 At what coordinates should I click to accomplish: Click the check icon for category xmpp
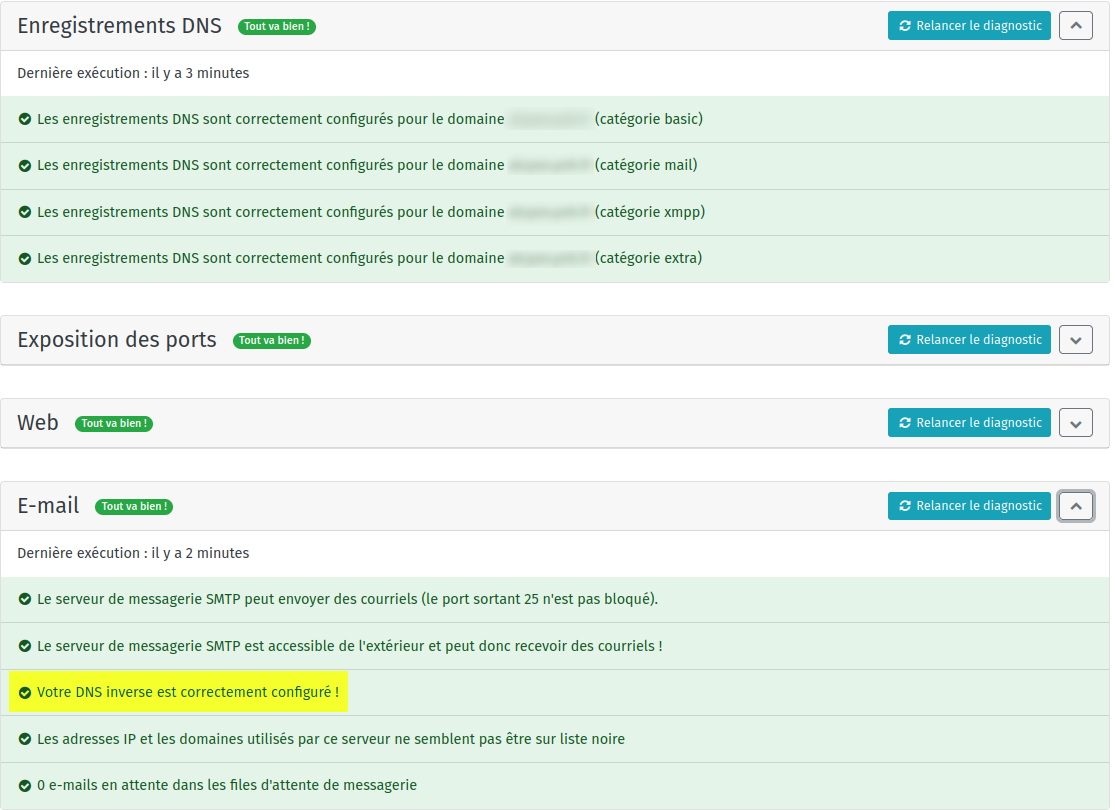click(x=25, y=213)
